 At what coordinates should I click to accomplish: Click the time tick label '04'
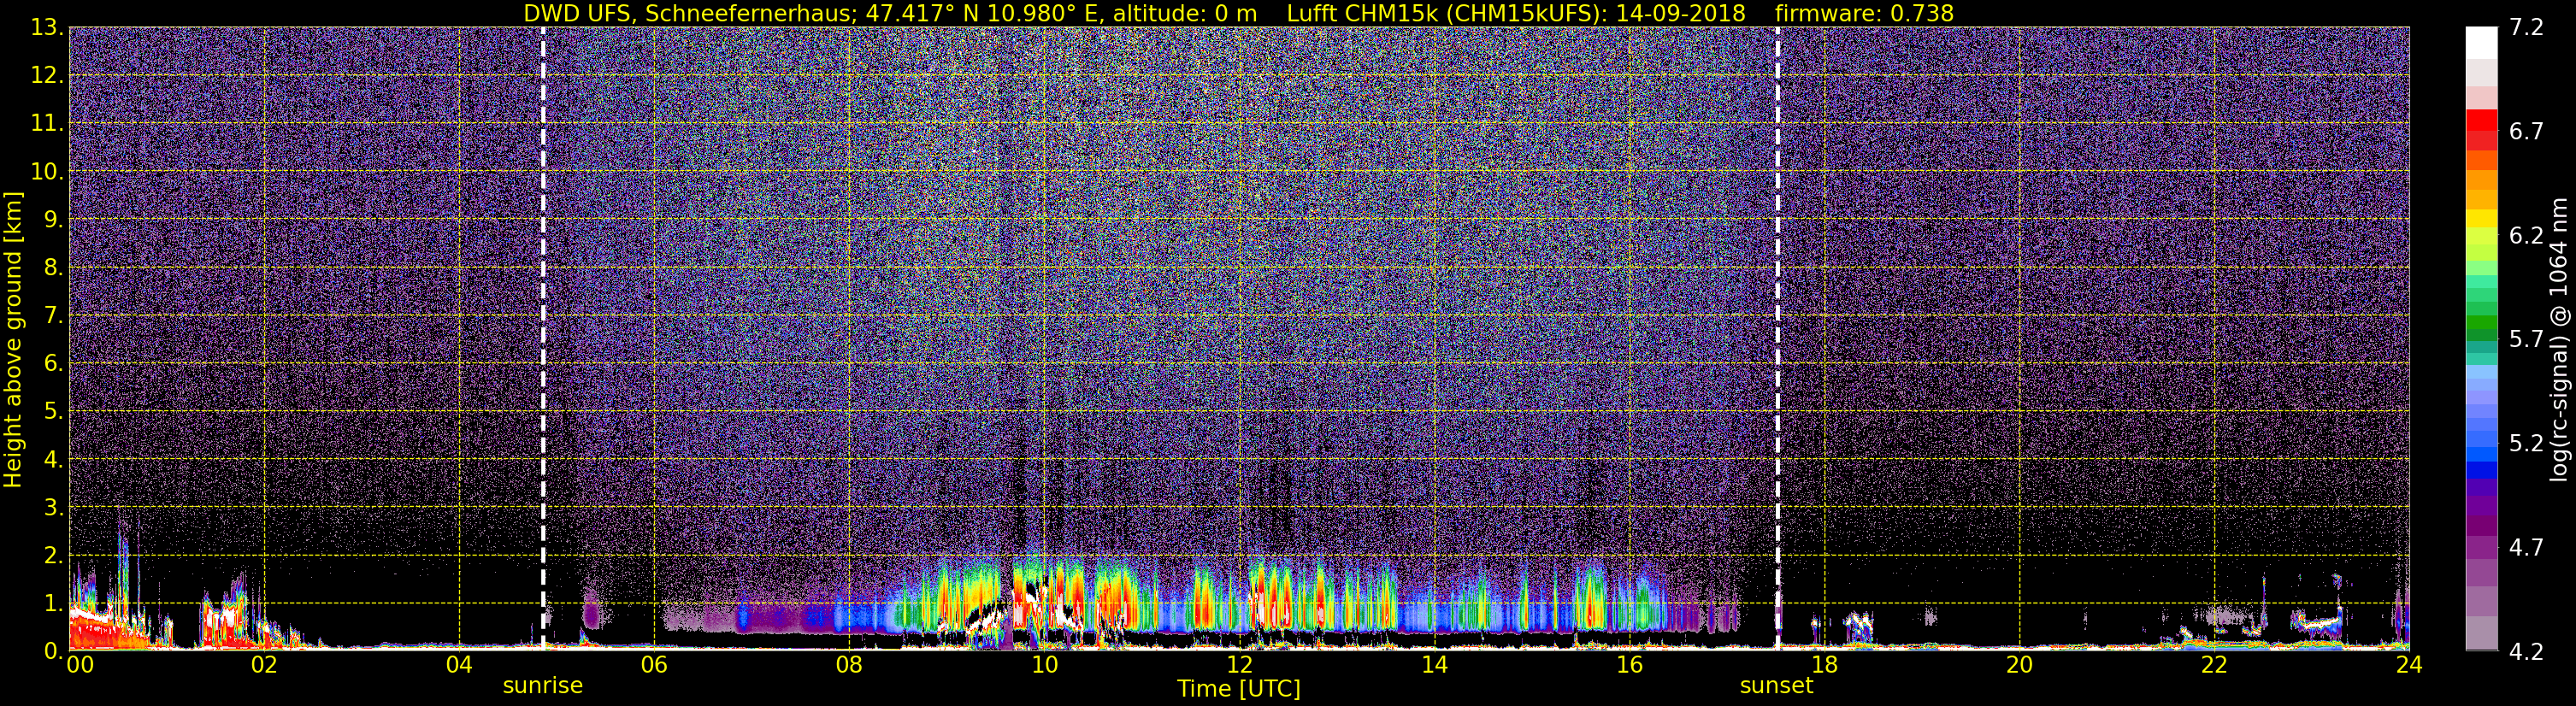(x=459, y=666)
